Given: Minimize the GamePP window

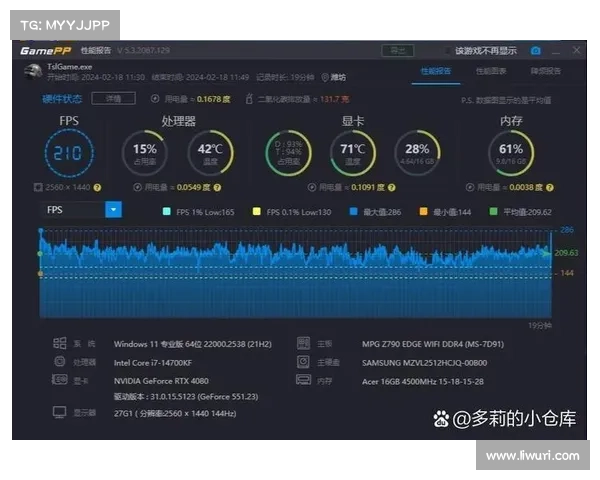Looking at the screenshot, I should pos(556,51).
